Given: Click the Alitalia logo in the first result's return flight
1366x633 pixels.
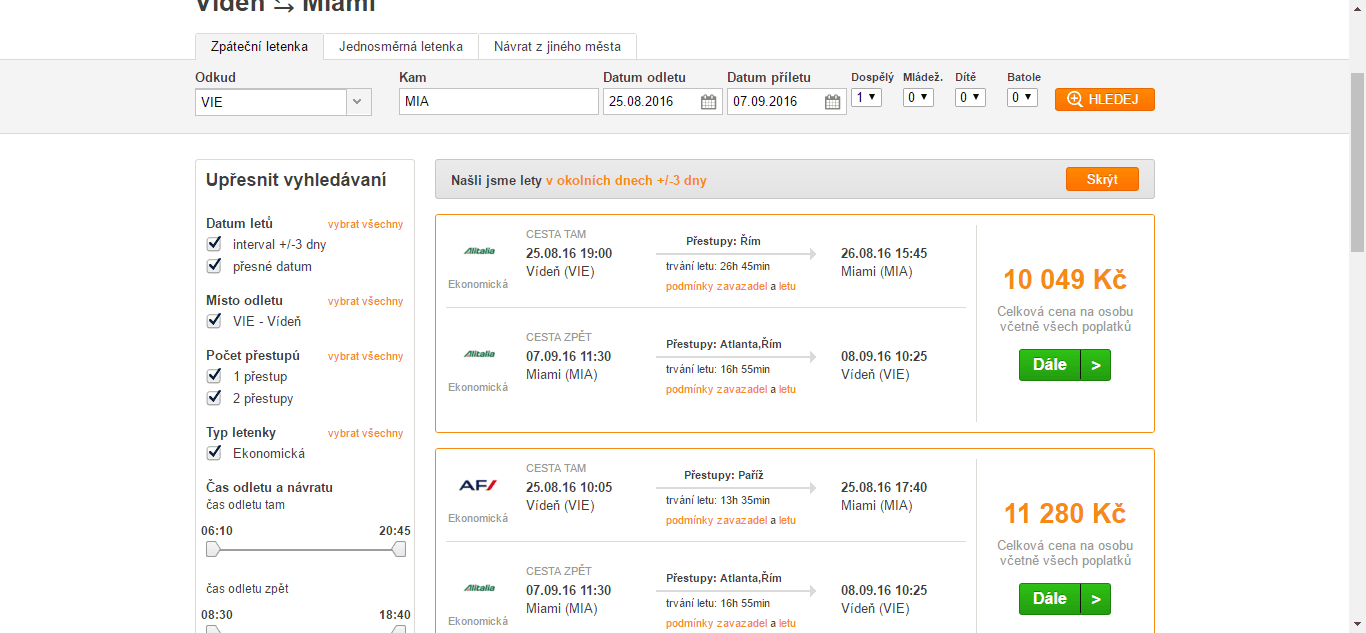Looking at the screenshot, I should click(479, 354).
